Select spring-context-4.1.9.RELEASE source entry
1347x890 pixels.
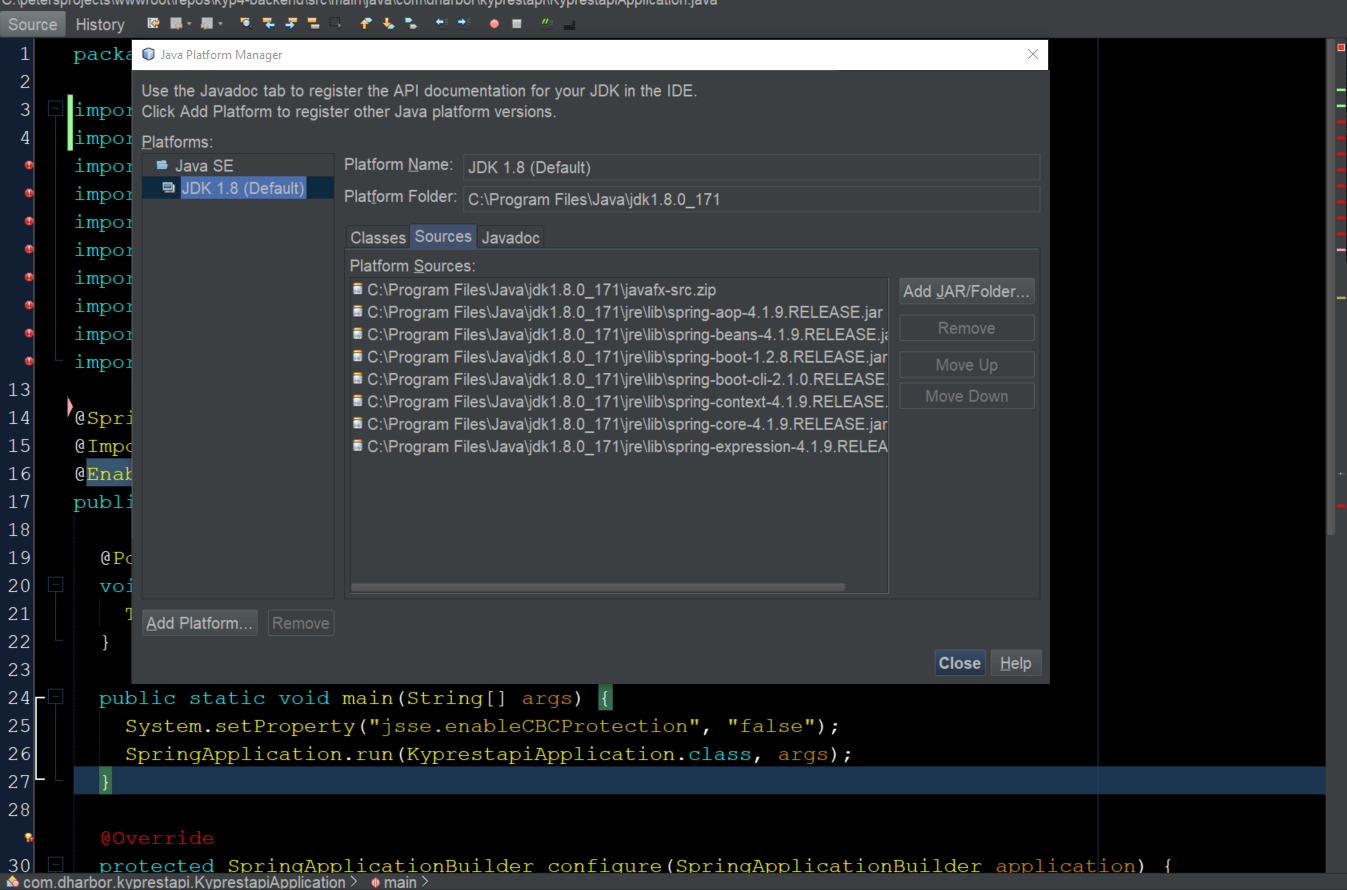pos(618,402)
